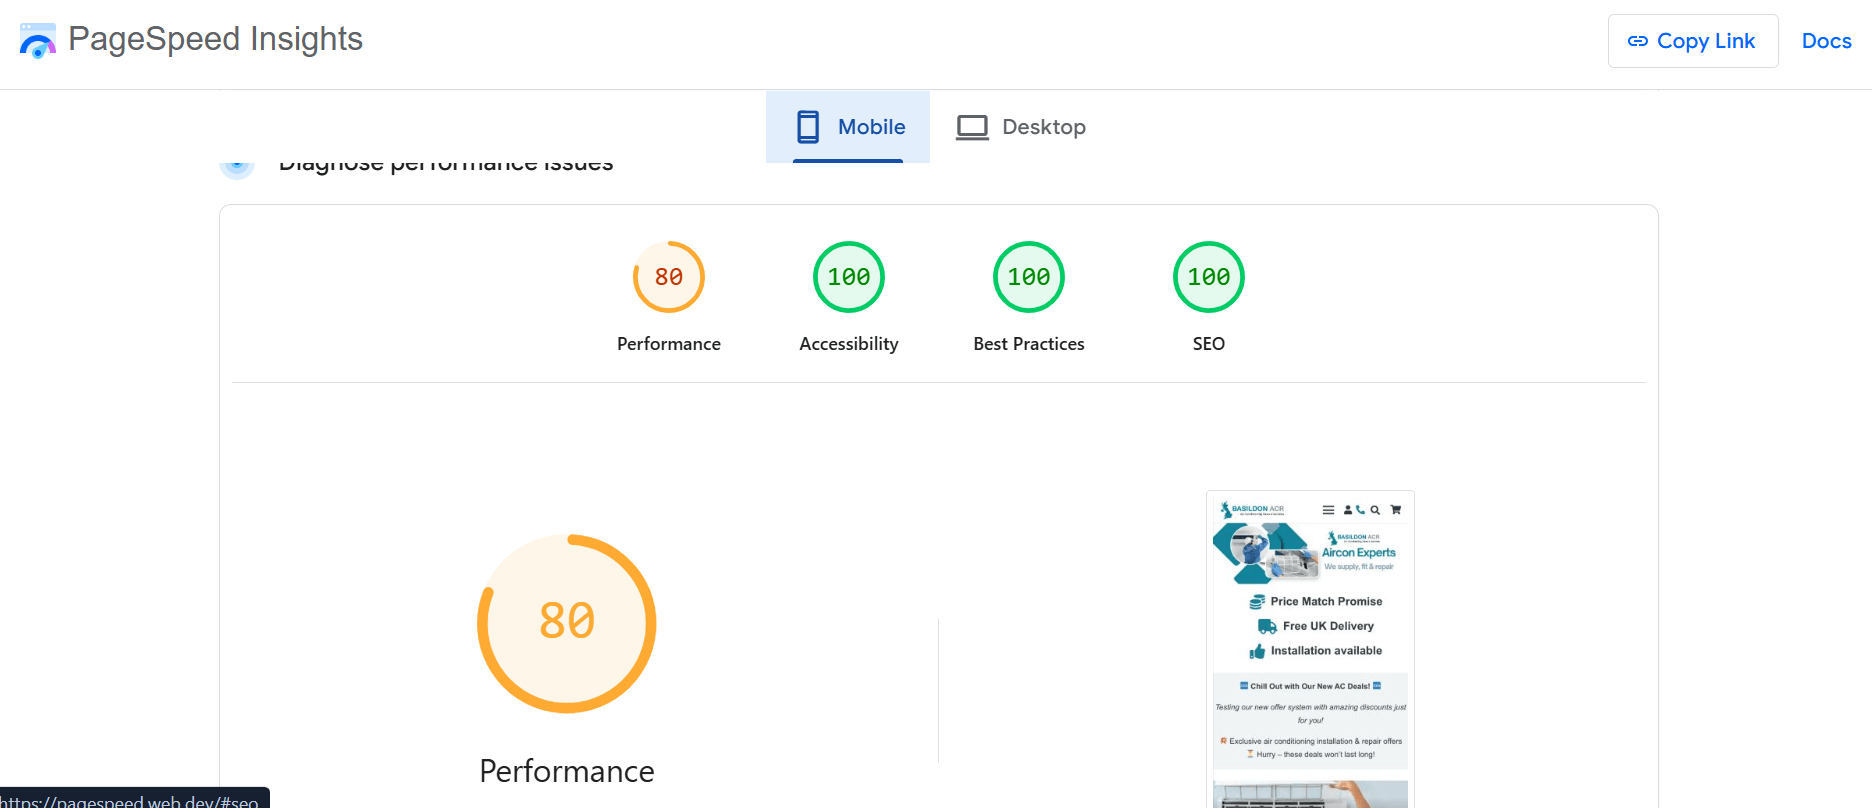Screen dimensions: 1872x808
Task: Click the PageSpeed Insights logo icon
Action: click(x=38, y=41)
